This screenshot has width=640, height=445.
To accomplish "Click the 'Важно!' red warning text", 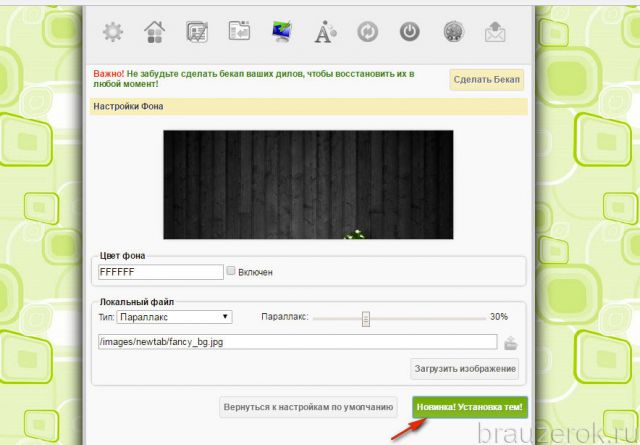I will (109, 74).
